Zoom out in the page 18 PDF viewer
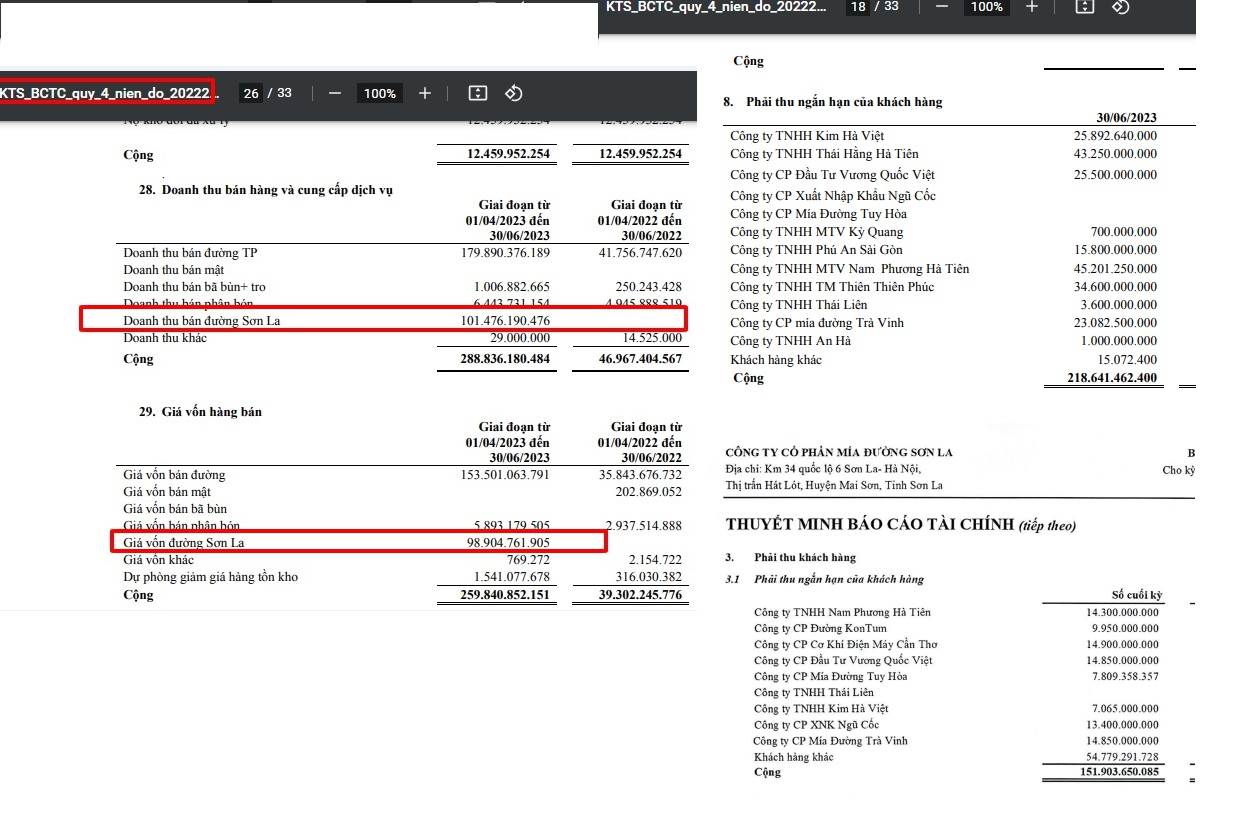Screen dimensions: 1260x840 [942, 7]
